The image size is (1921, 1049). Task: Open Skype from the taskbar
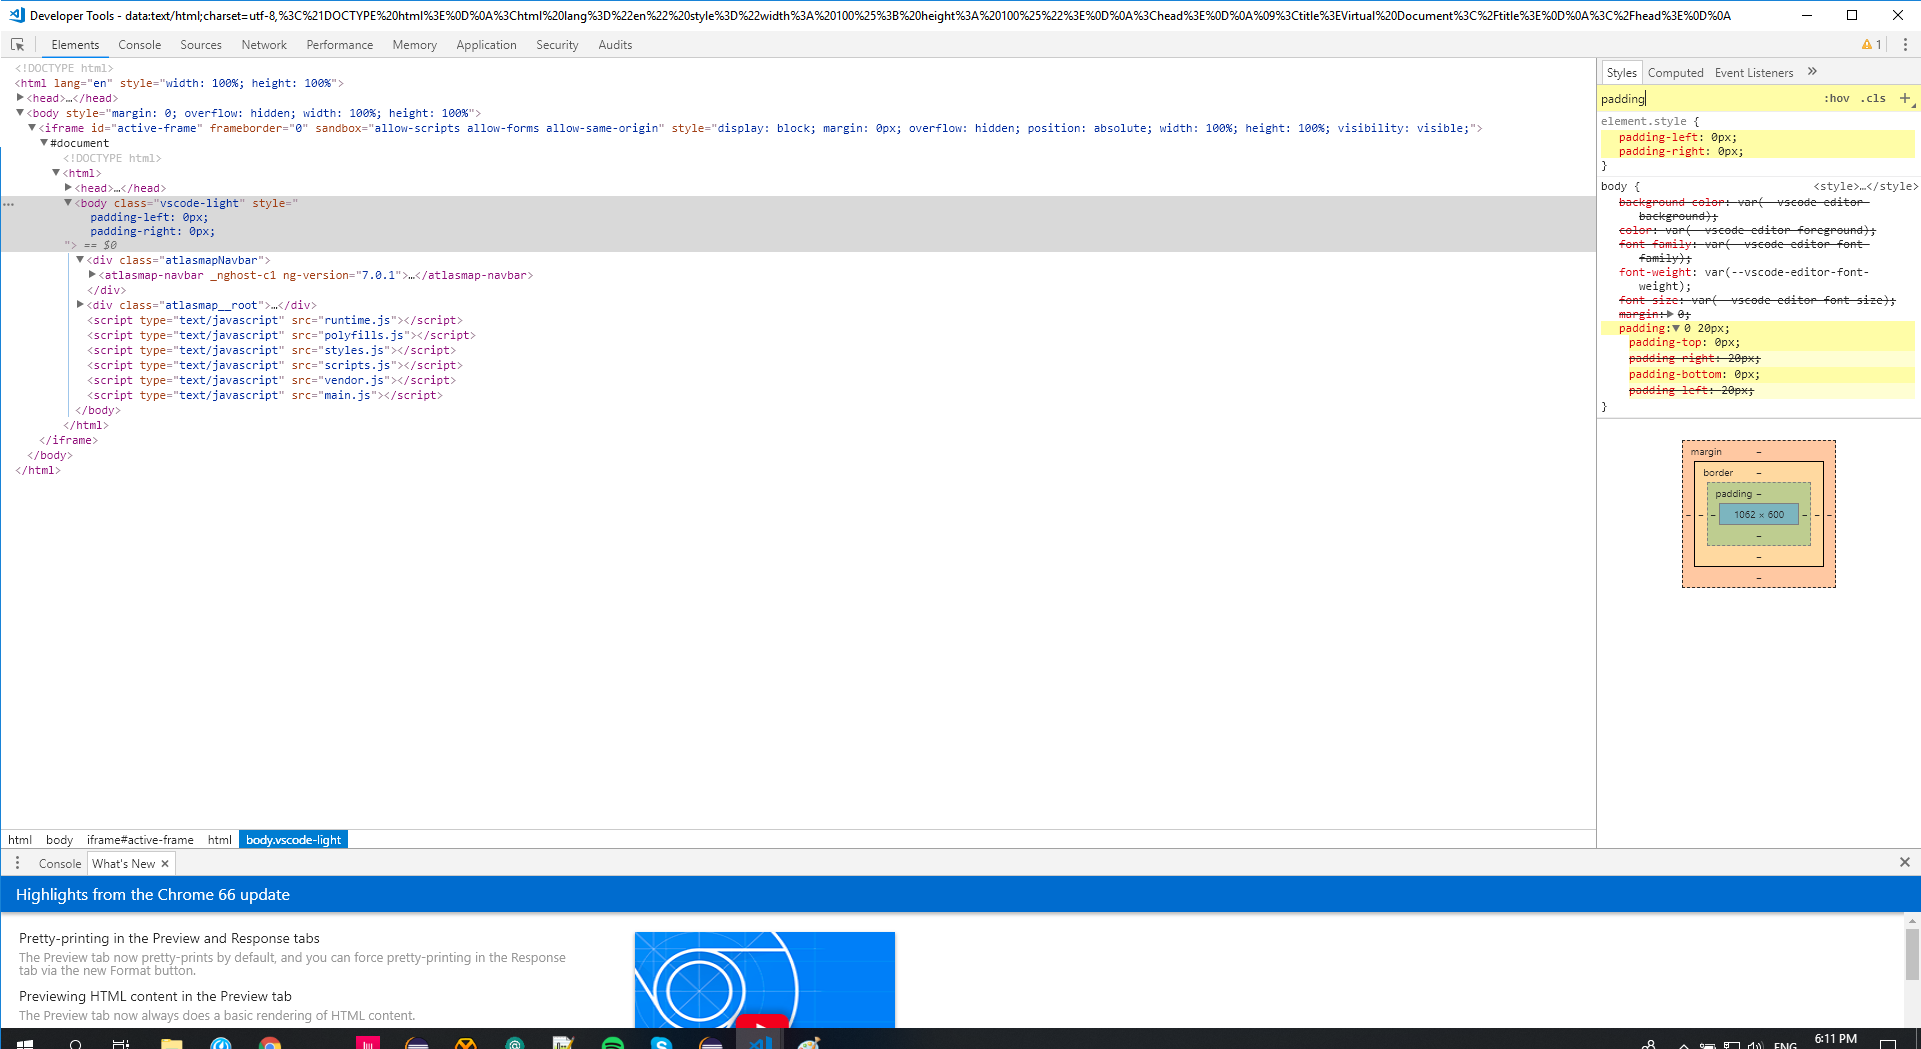pos(662,1043)
